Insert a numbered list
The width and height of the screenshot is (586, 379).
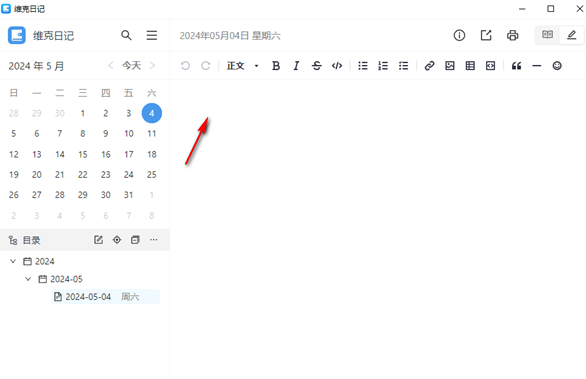tap(383, 66)
